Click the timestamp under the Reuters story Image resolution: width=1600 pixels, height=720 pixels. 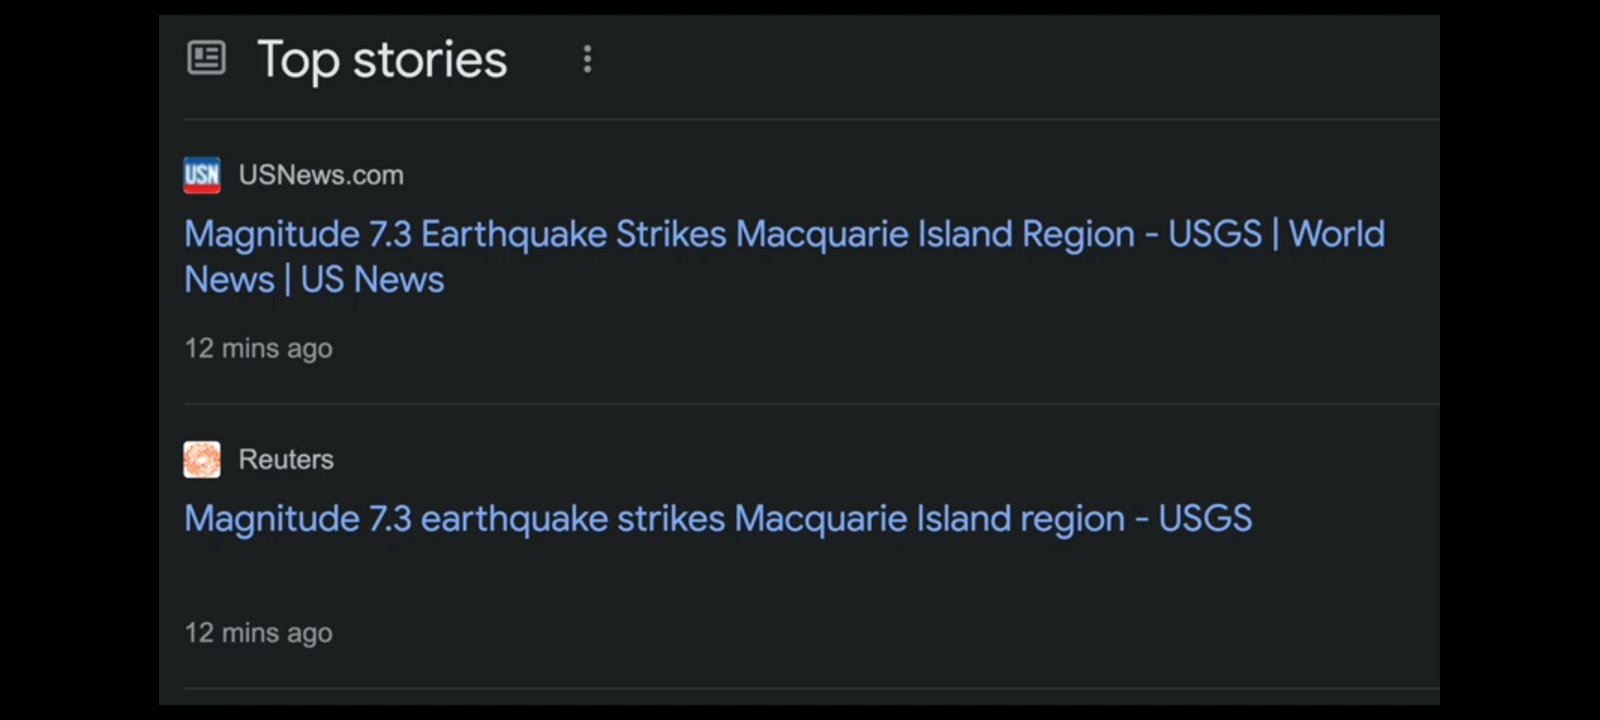click(259, 633)
